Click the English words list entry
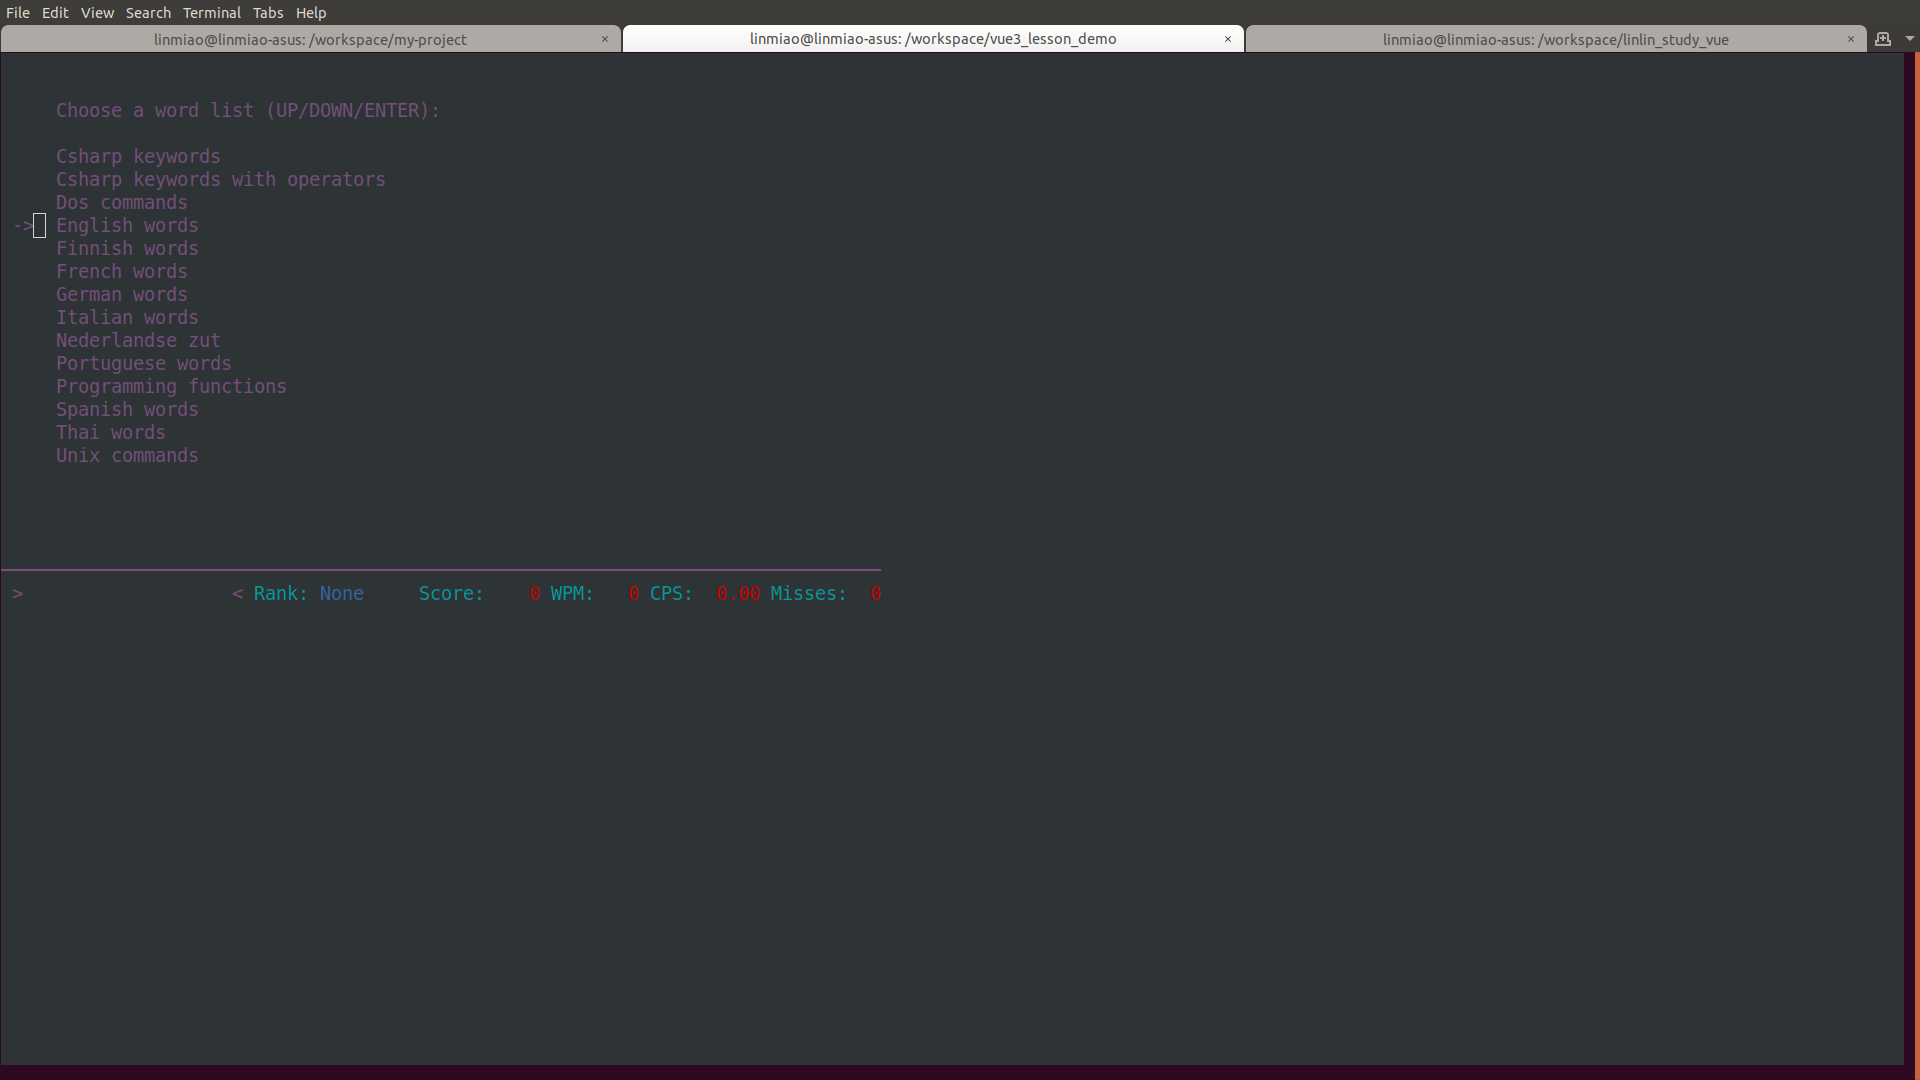1920x1080 pixels. point(127,226)
